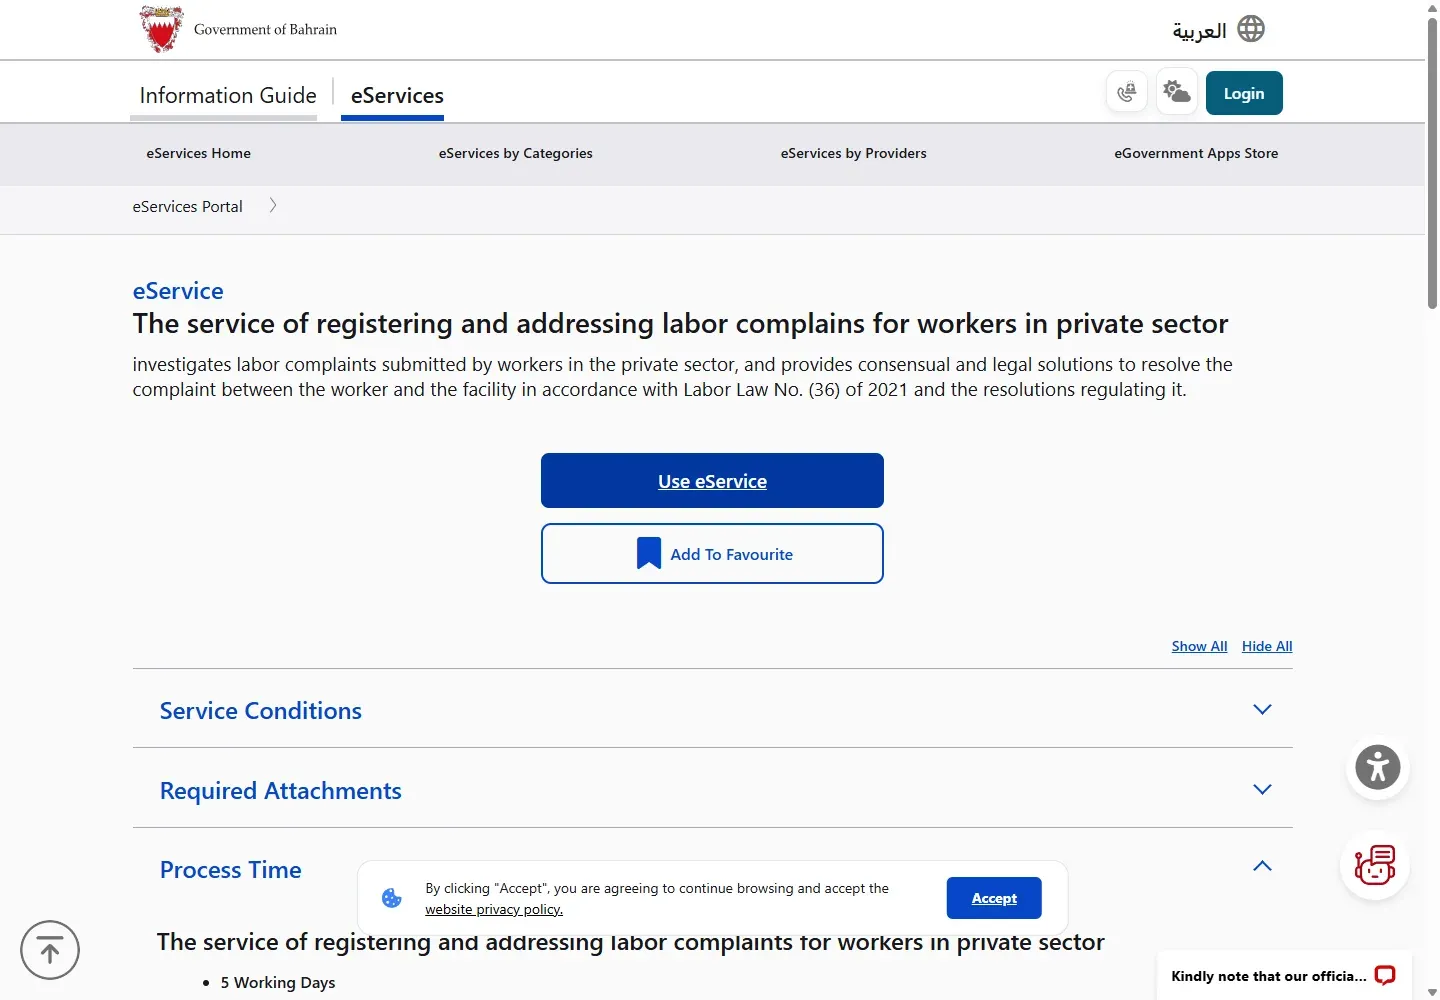Expand the Required Attachments section
This screenshot has height=1000, width=1440.
tap(712, 789)
